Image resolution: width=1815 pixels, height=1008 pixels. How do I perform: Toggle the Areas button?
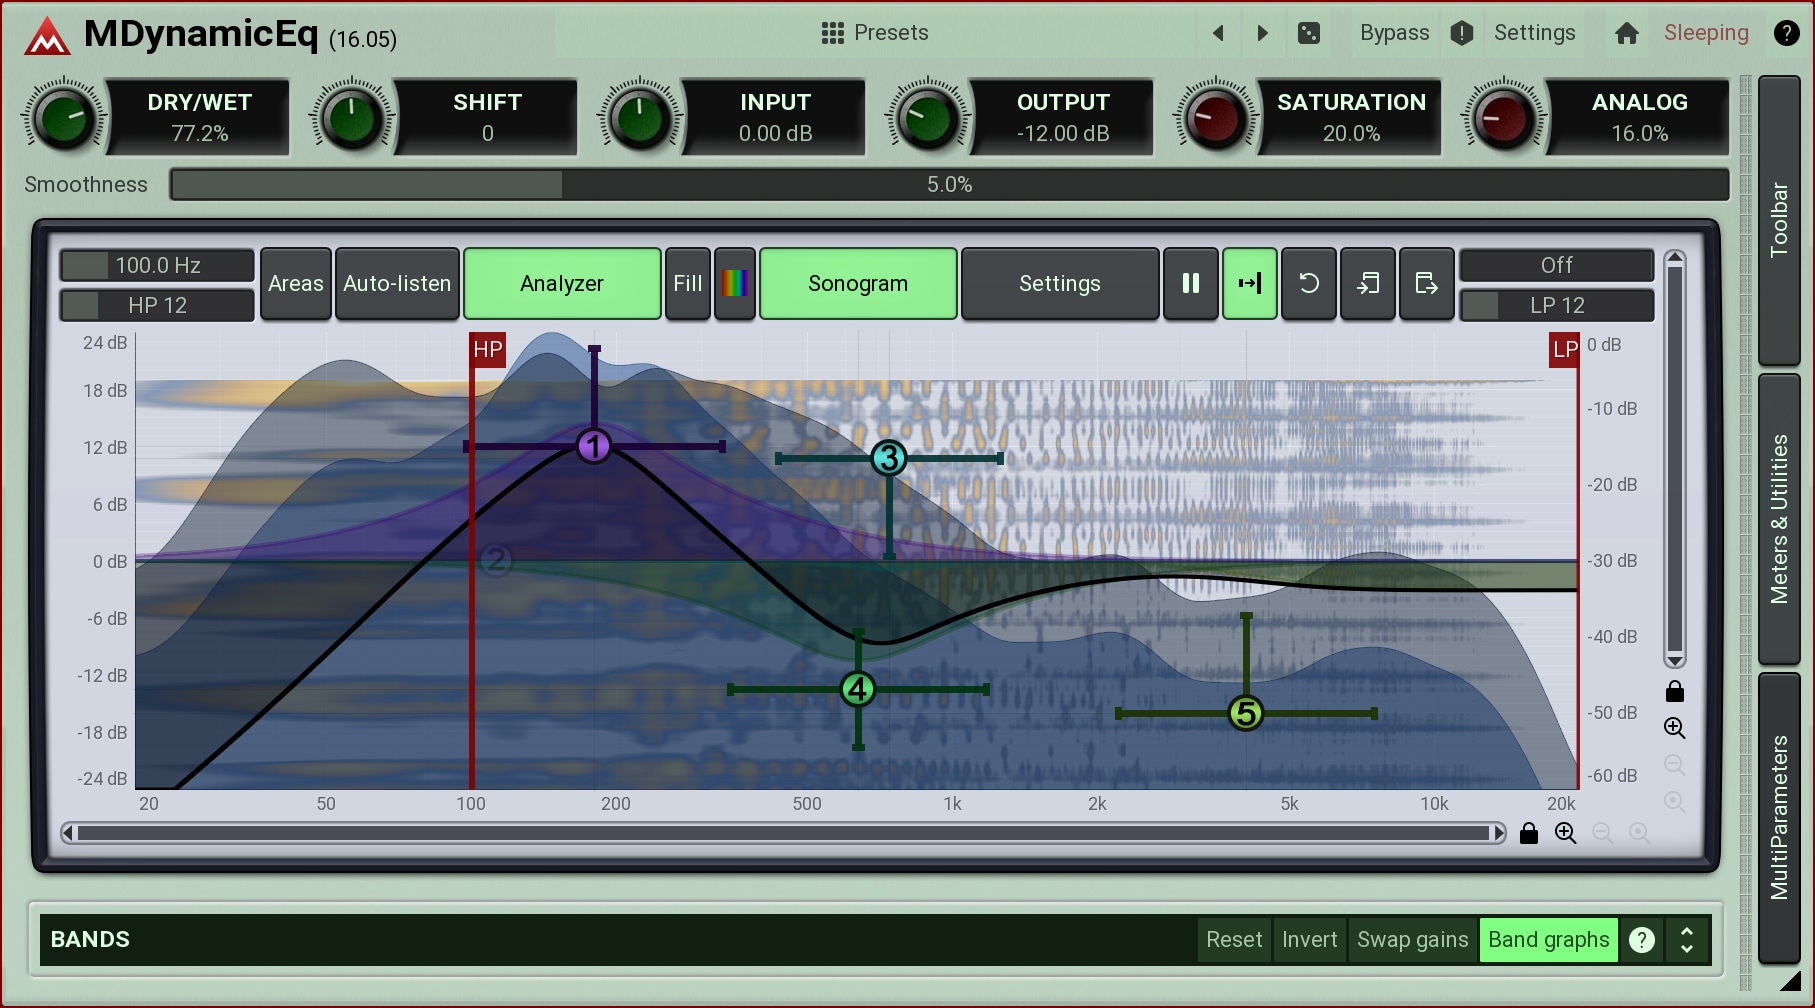[296, 284]
